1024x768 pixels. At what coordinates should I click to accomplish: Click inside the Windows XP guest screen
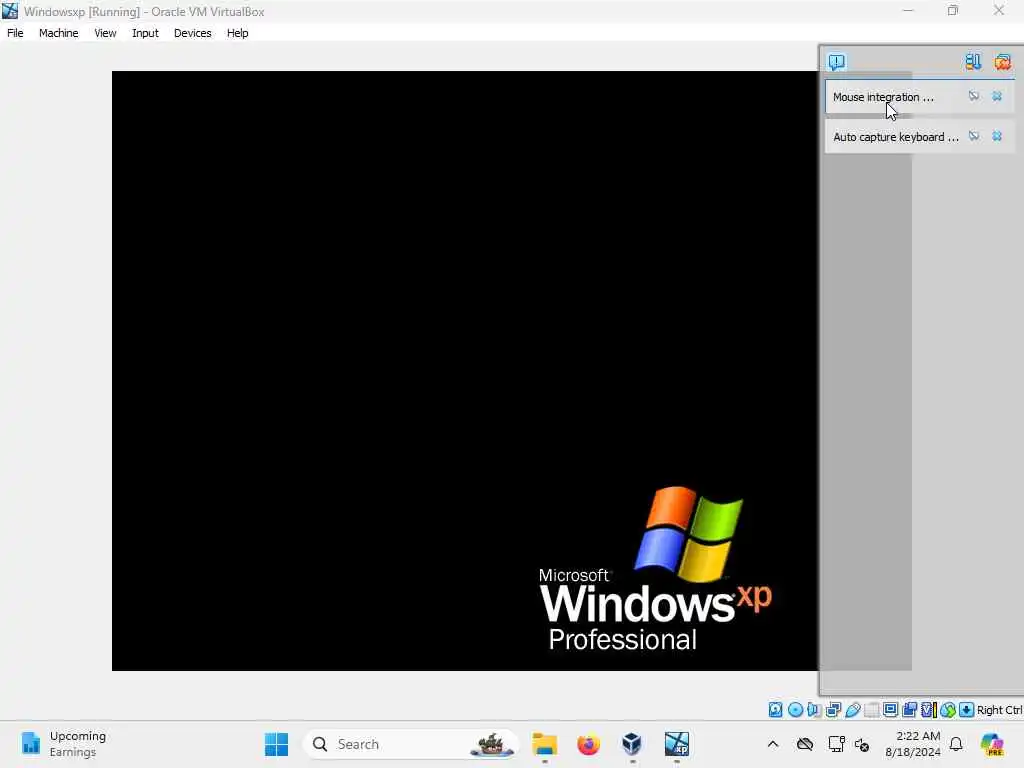point(464,370)
